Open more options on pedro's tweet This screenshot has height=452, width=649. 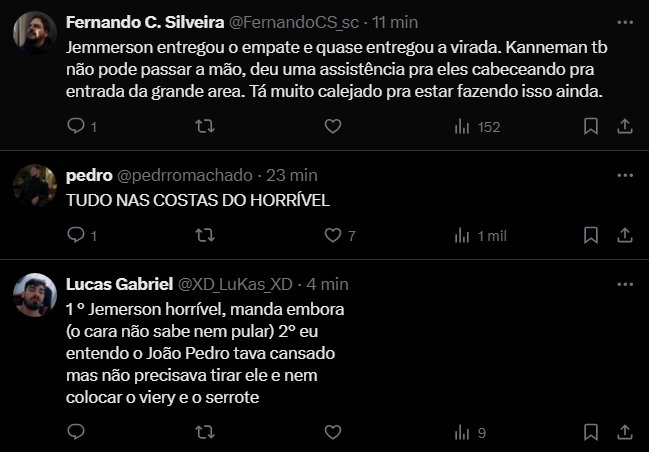click(x=625, y=175)
